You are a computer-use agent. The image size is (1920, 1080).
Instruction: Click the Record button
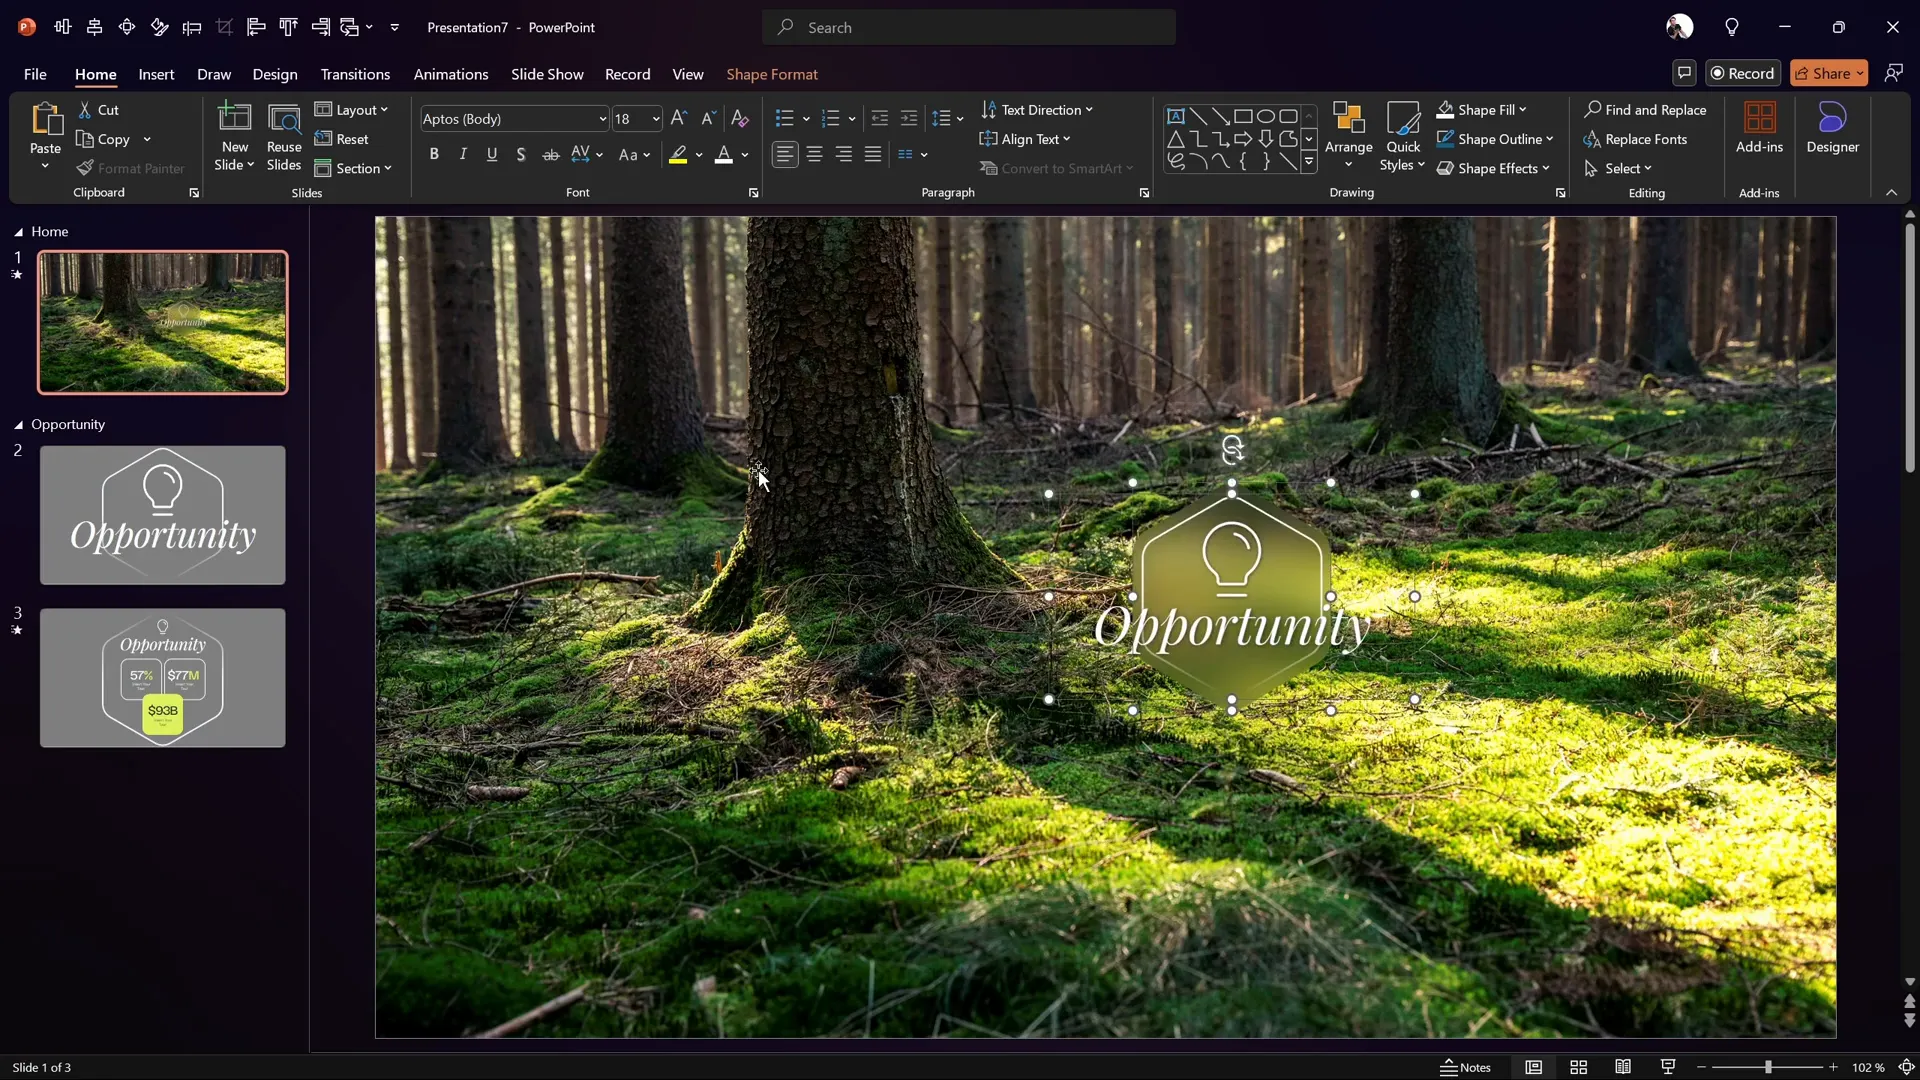click(1743, 73)
